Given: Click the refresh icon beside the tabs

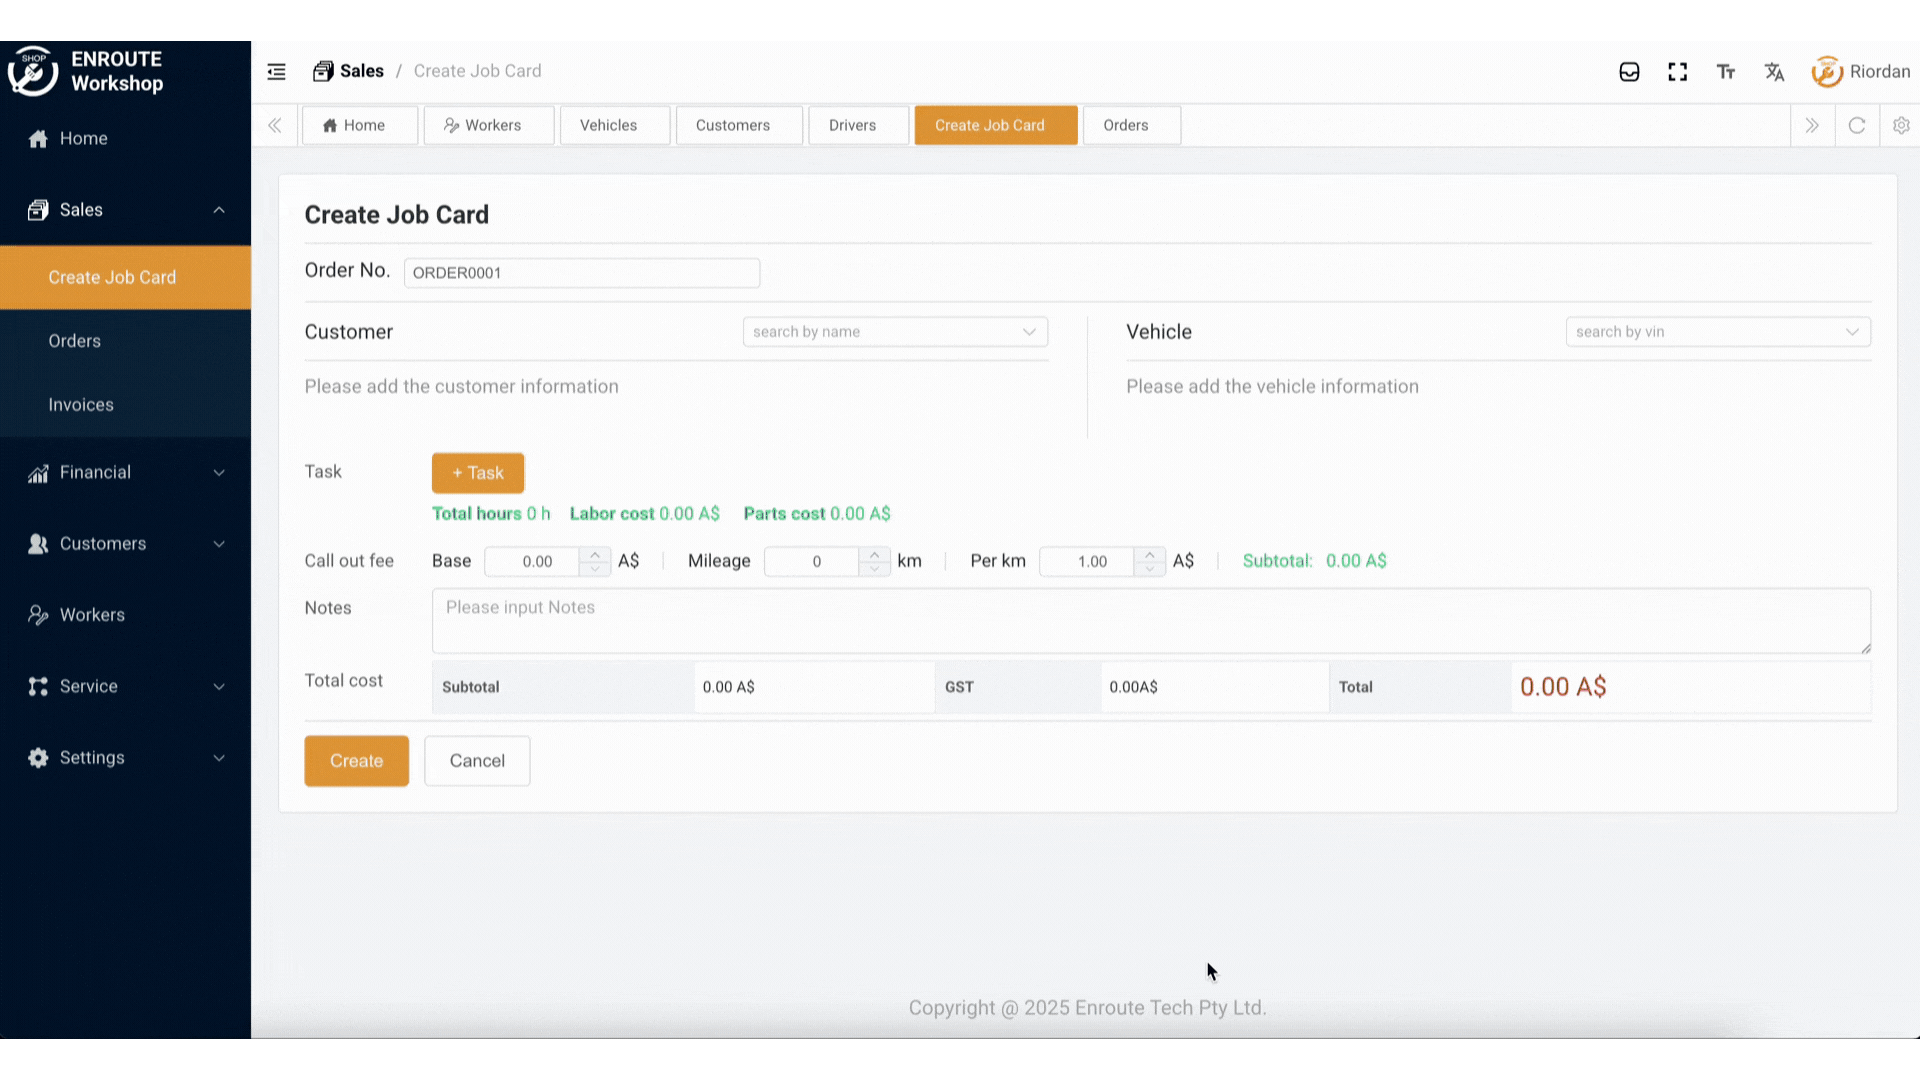Looking at the screenshot, I should coord(1857,125).
